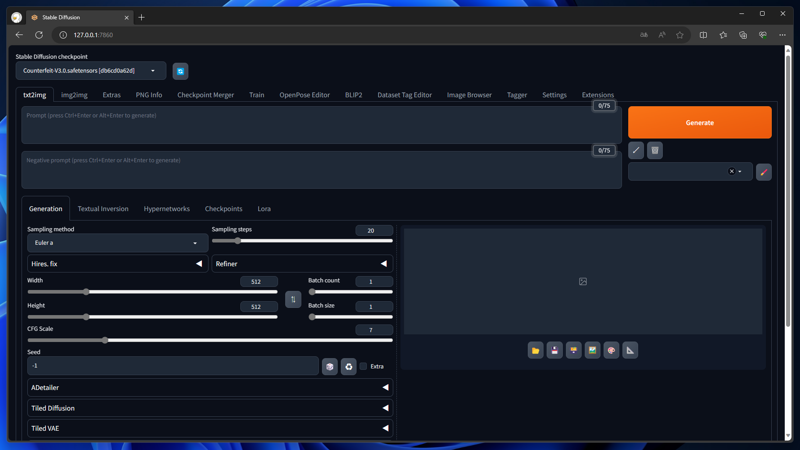Refresh the checkpoint list
800x450 pixels.
pyautogui.click(x=180, y=71)
